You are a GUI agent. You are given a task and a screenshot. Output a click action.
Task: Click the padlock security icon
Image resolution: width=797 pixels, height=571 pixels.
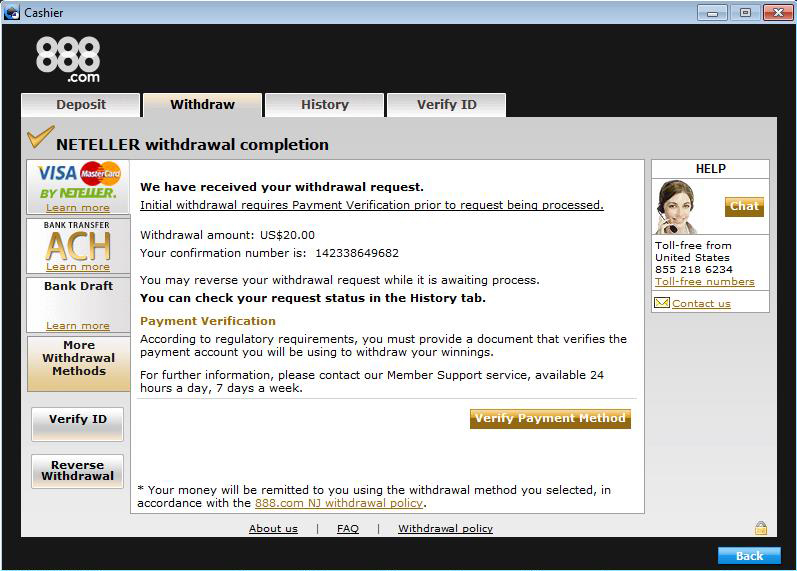pyautogui.click(x=760, y=528)
